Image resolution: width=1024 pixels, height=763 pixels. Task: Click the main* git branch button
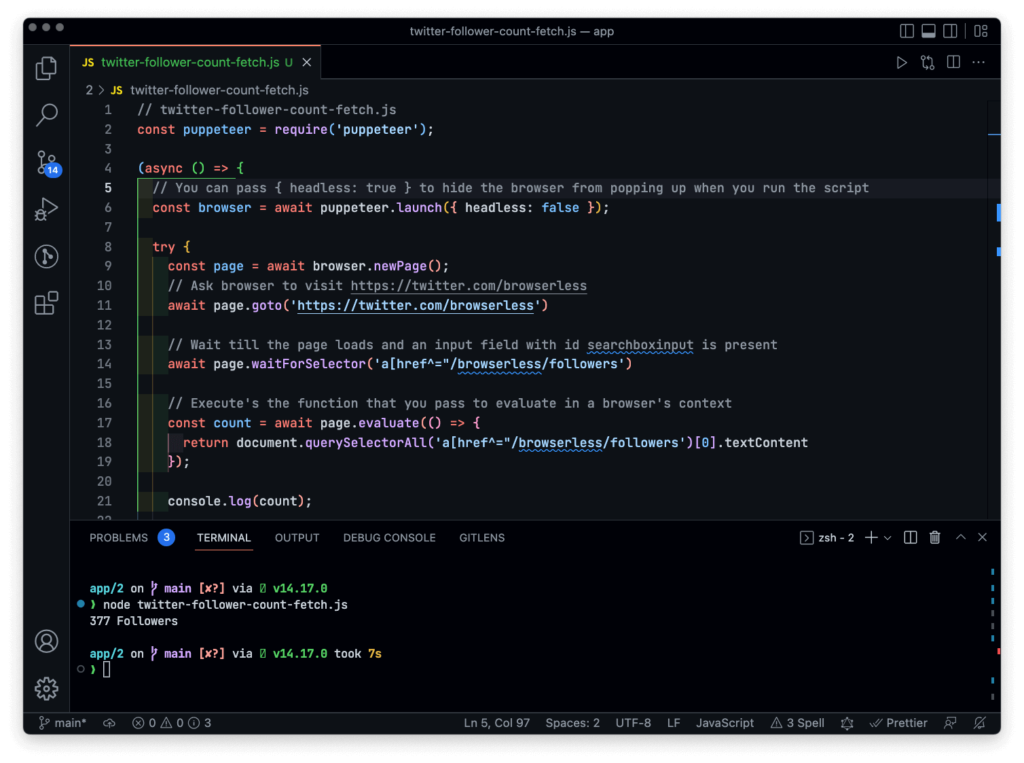(x=62, y=723)
